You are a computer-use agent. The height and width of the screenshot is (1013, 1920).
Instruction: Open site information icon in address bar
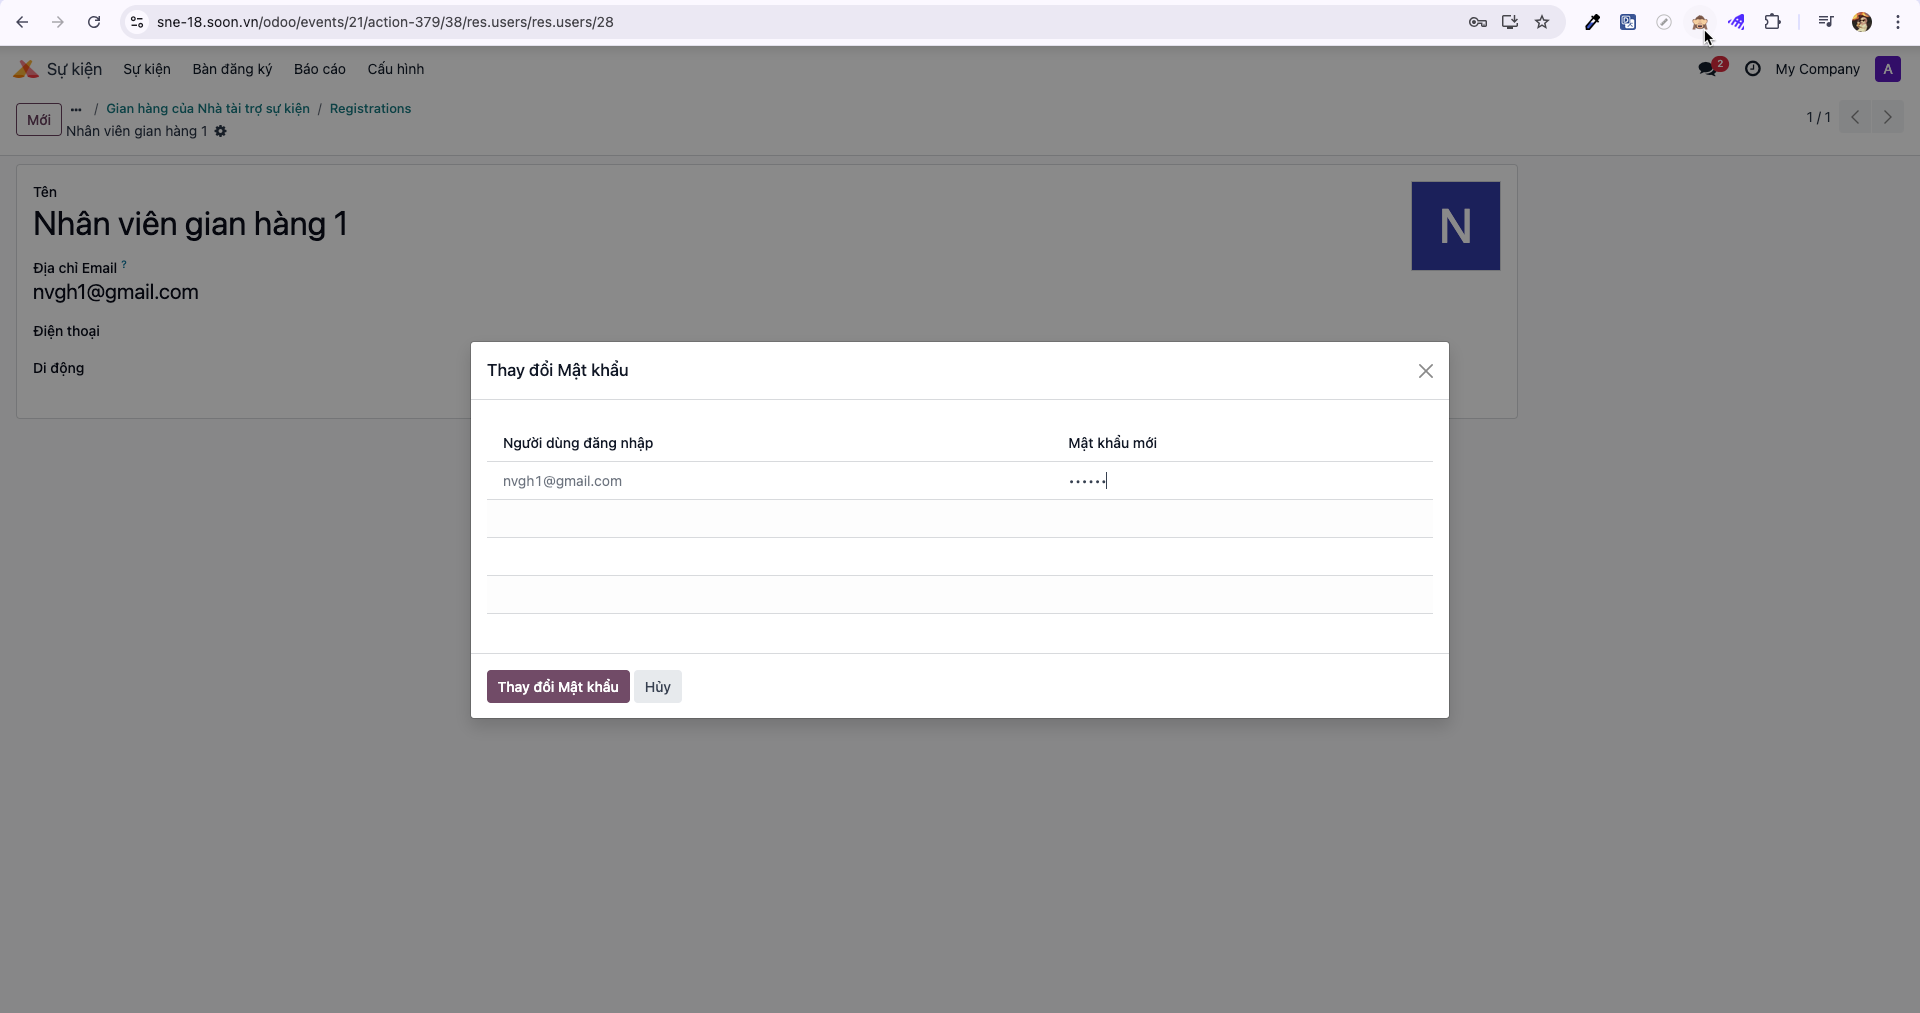(137, 22)
